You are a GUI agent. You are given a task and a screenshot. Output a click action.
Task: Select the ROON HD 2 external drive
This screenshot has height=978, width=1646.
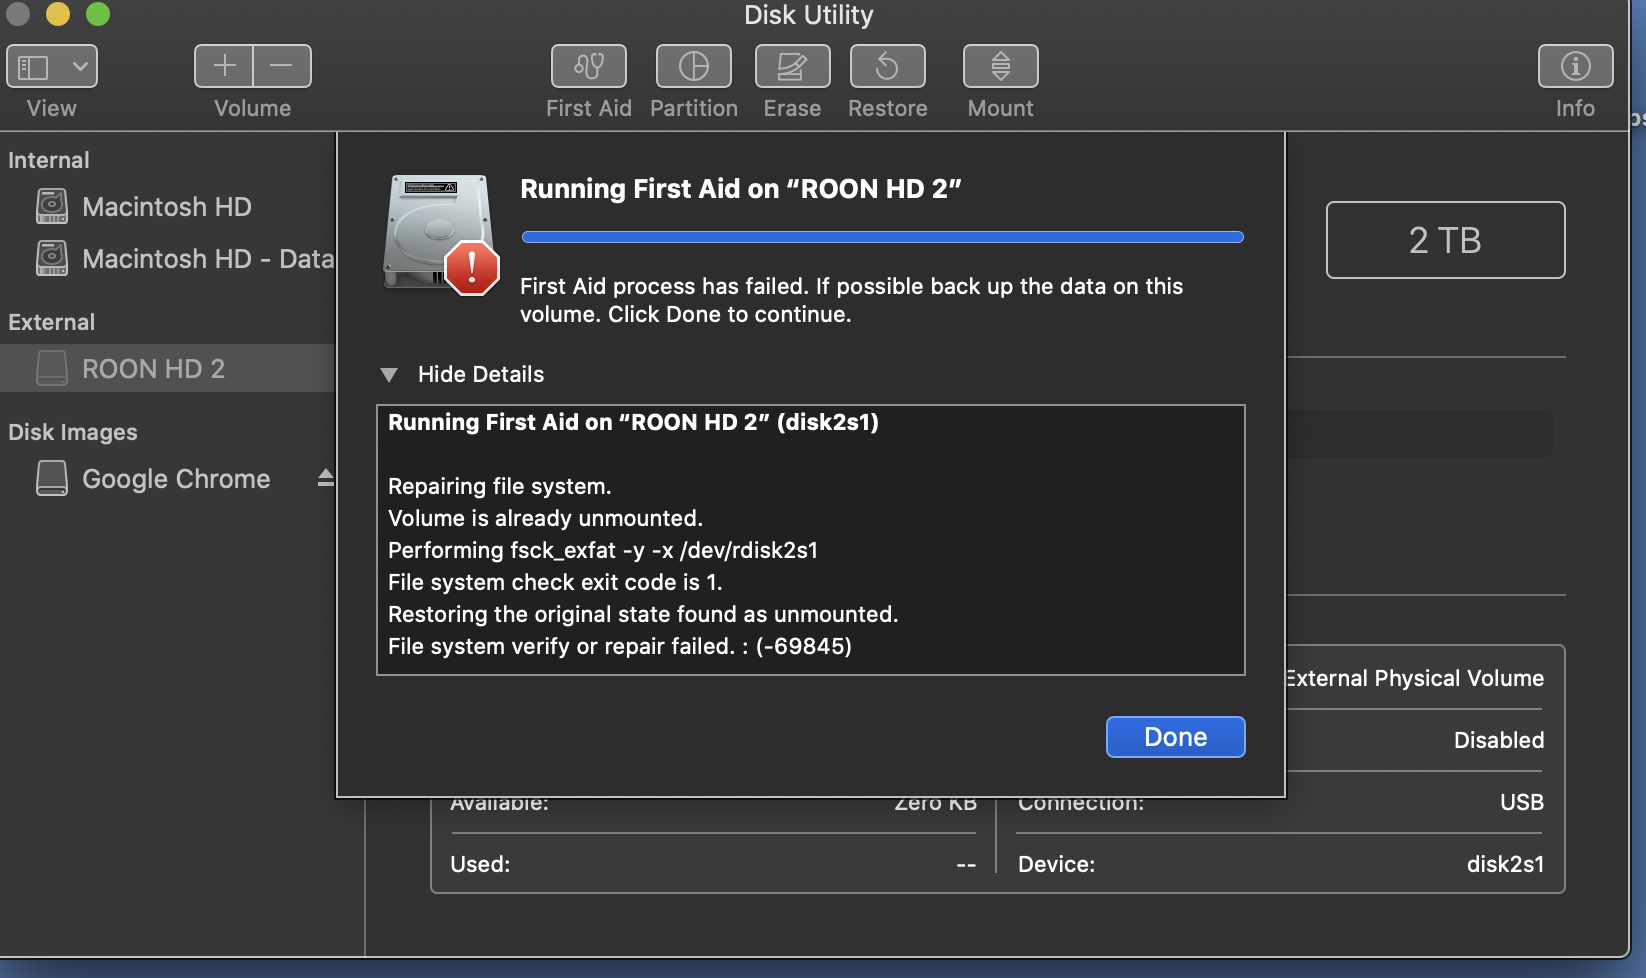167,369
